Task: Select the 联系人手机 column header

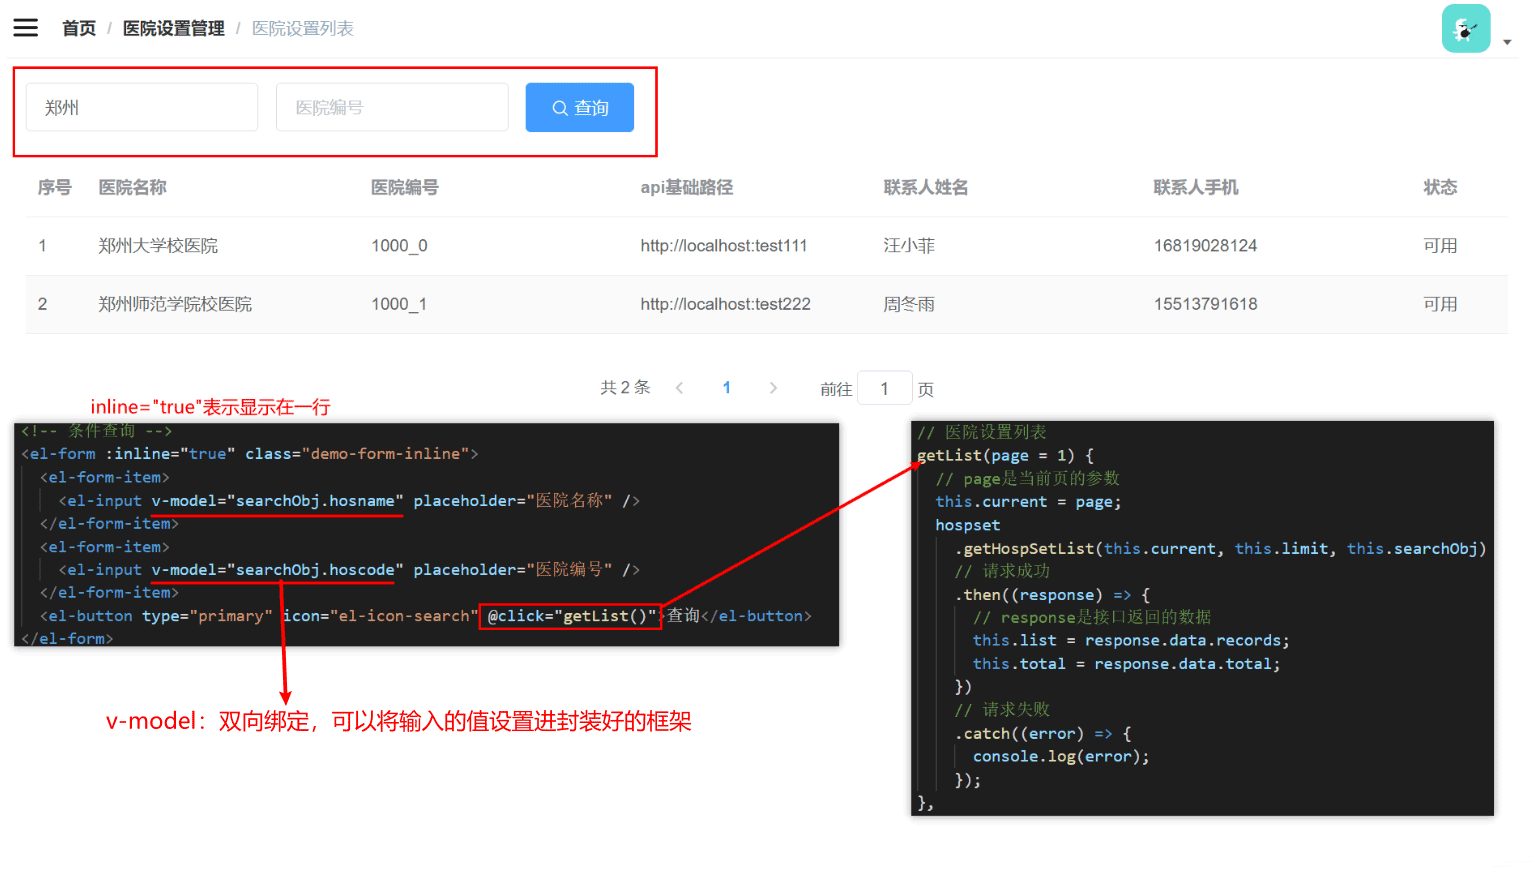Action: coord(1196,187)
